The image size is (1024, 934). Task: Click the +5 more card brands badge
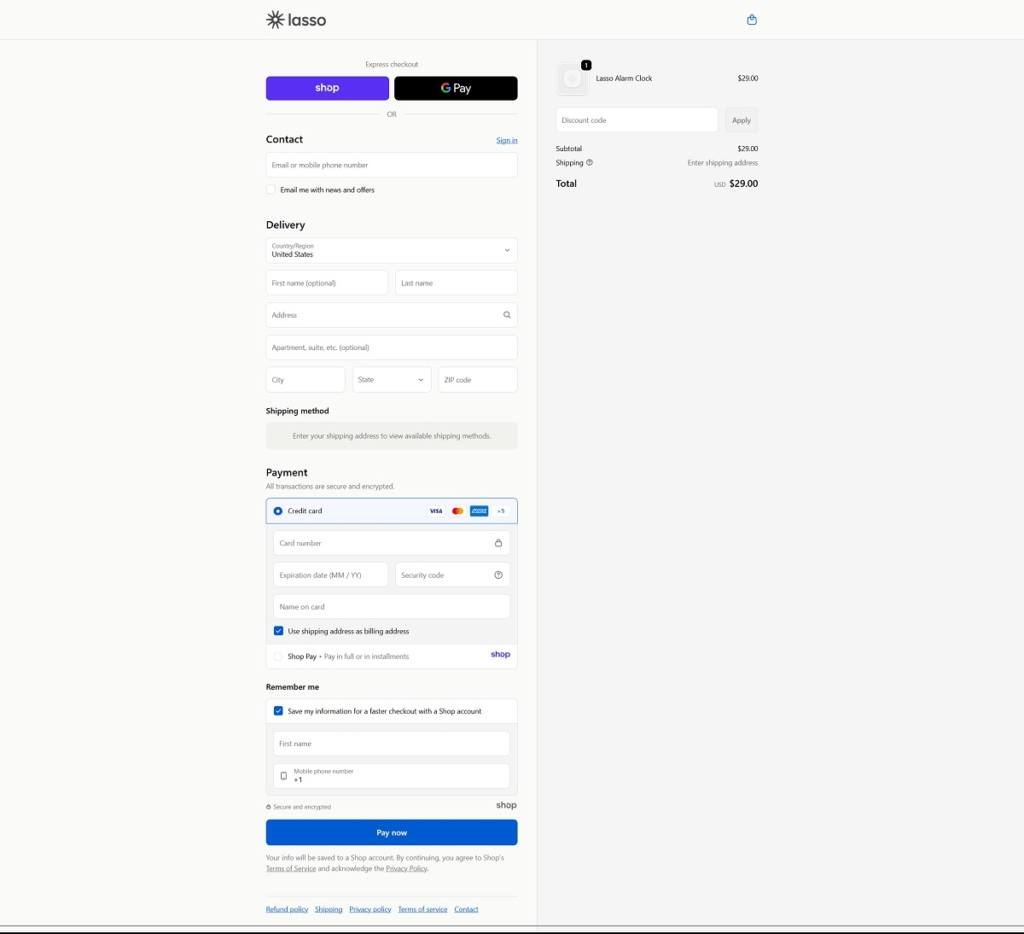(501, 511)
